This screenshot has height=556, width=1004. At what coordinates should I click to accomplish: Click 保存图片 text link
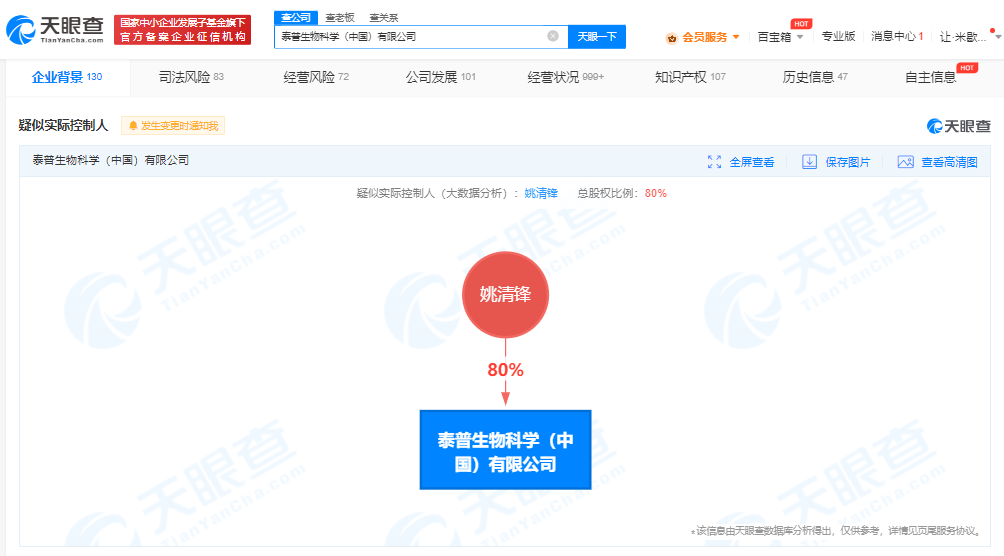point(848,162)
